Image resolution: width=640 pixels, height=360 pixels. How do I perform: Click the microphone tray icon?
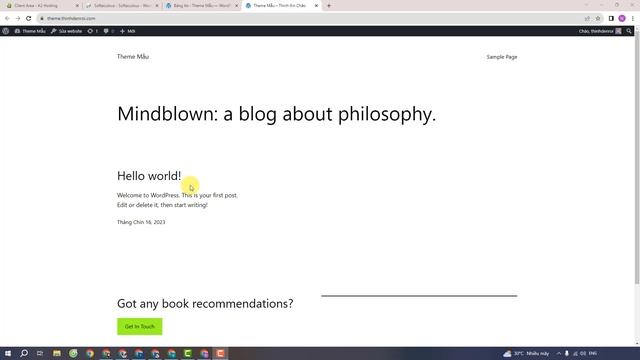coord(567,353)
